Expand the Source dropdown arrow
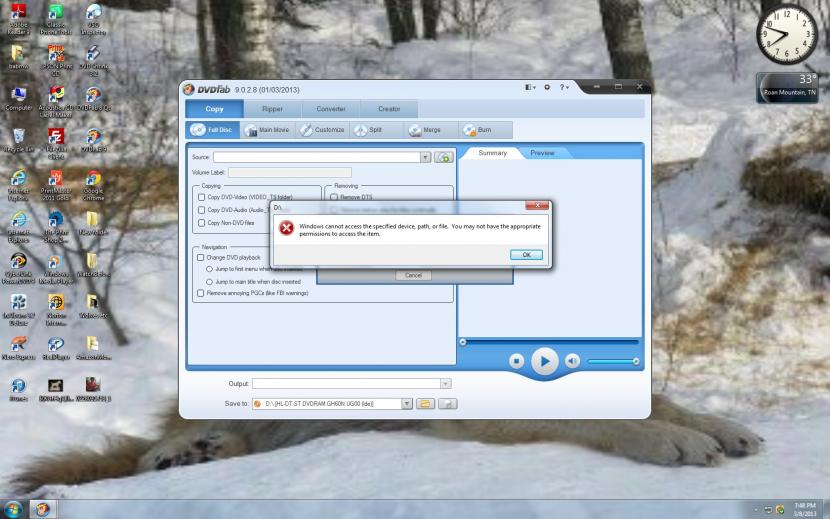 tap(425, 157)
